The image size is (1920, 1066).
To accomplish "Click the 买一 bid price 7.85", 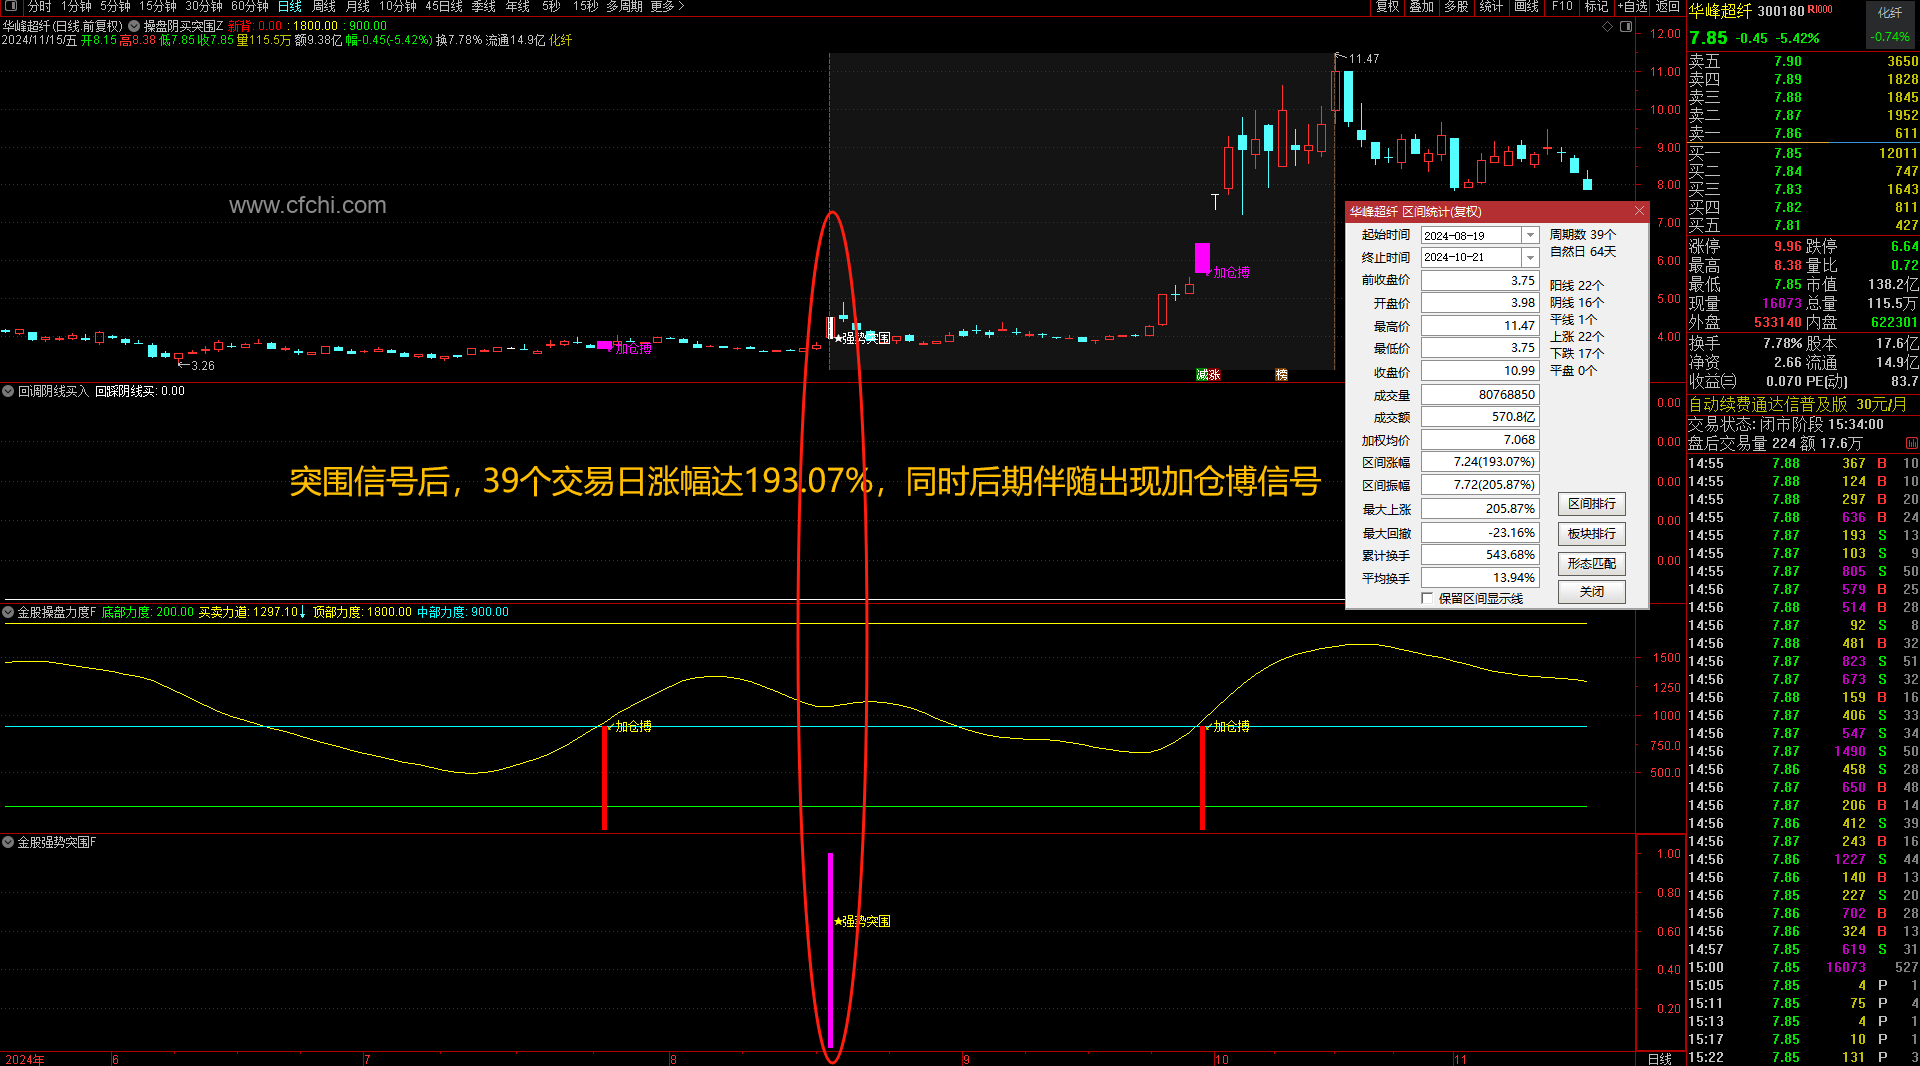I will (1788, 153).
